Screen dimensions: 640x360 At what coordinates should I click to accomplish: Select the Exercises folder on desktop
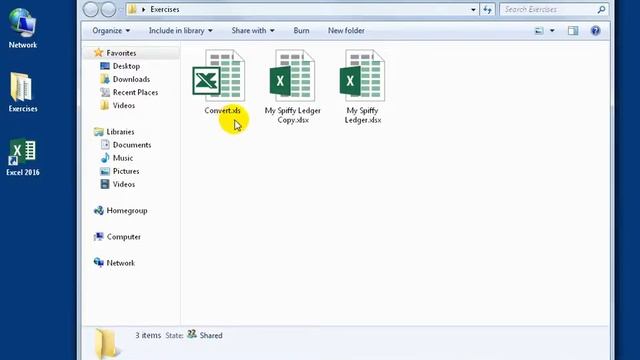[23, 92]
